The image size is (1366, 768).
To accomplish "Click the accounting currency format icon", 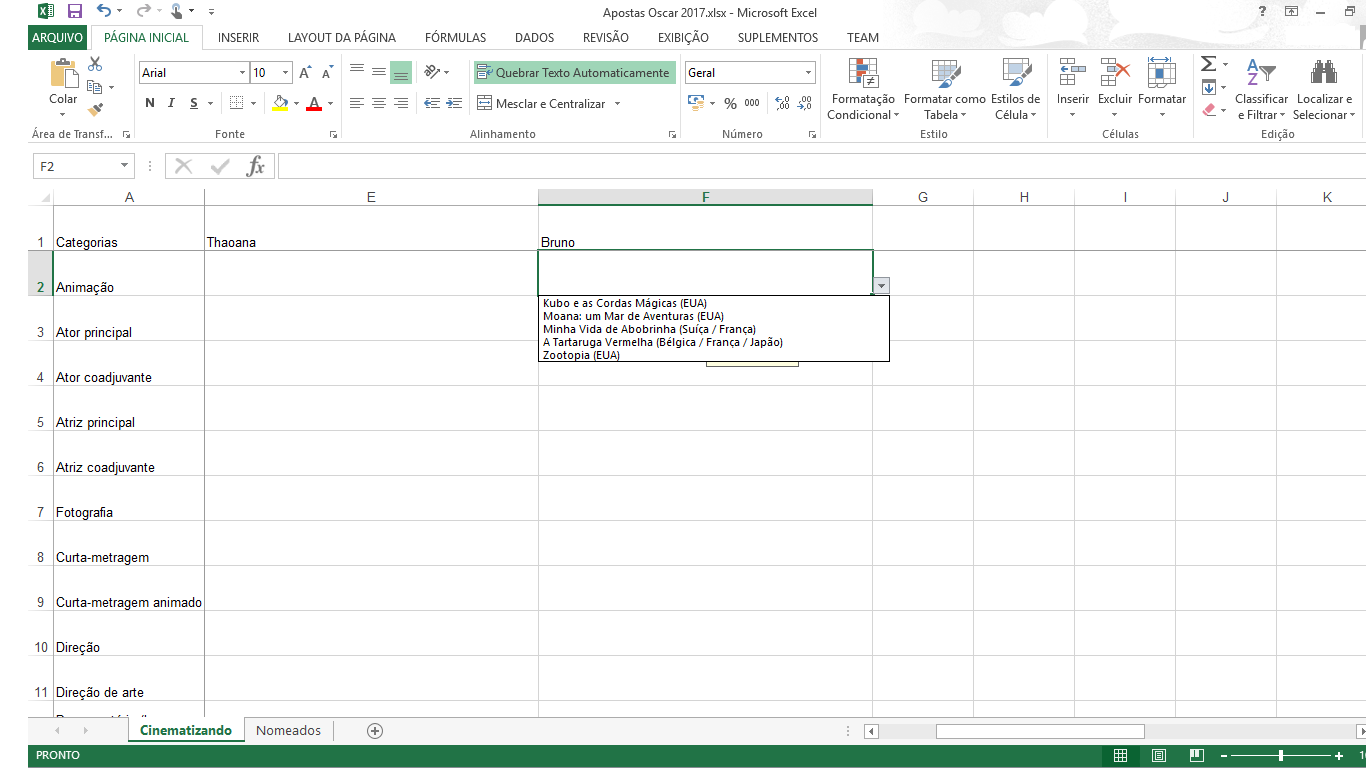I will 696,103.
